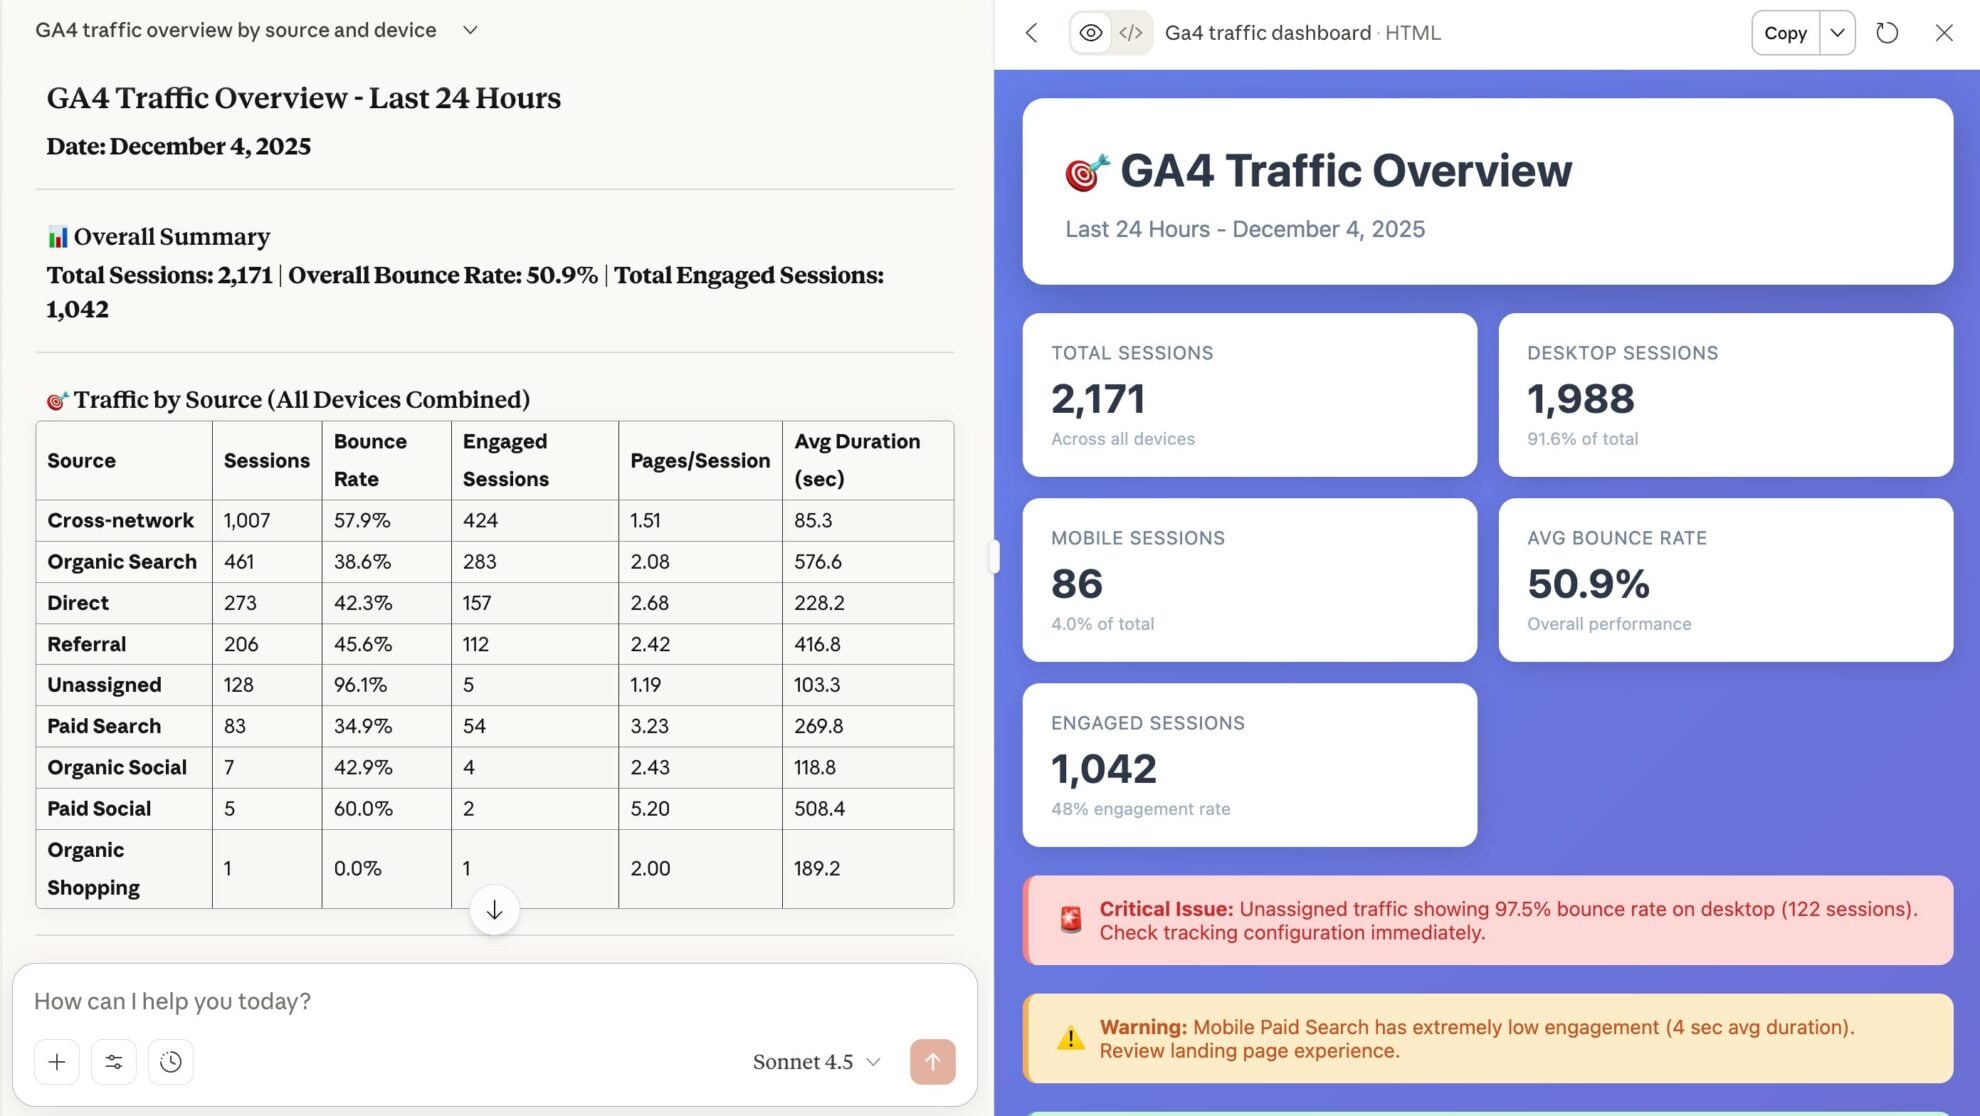Reload the Ga4 traffic dashboard artifact
1980x1116 pixels.
point(1888,33)
